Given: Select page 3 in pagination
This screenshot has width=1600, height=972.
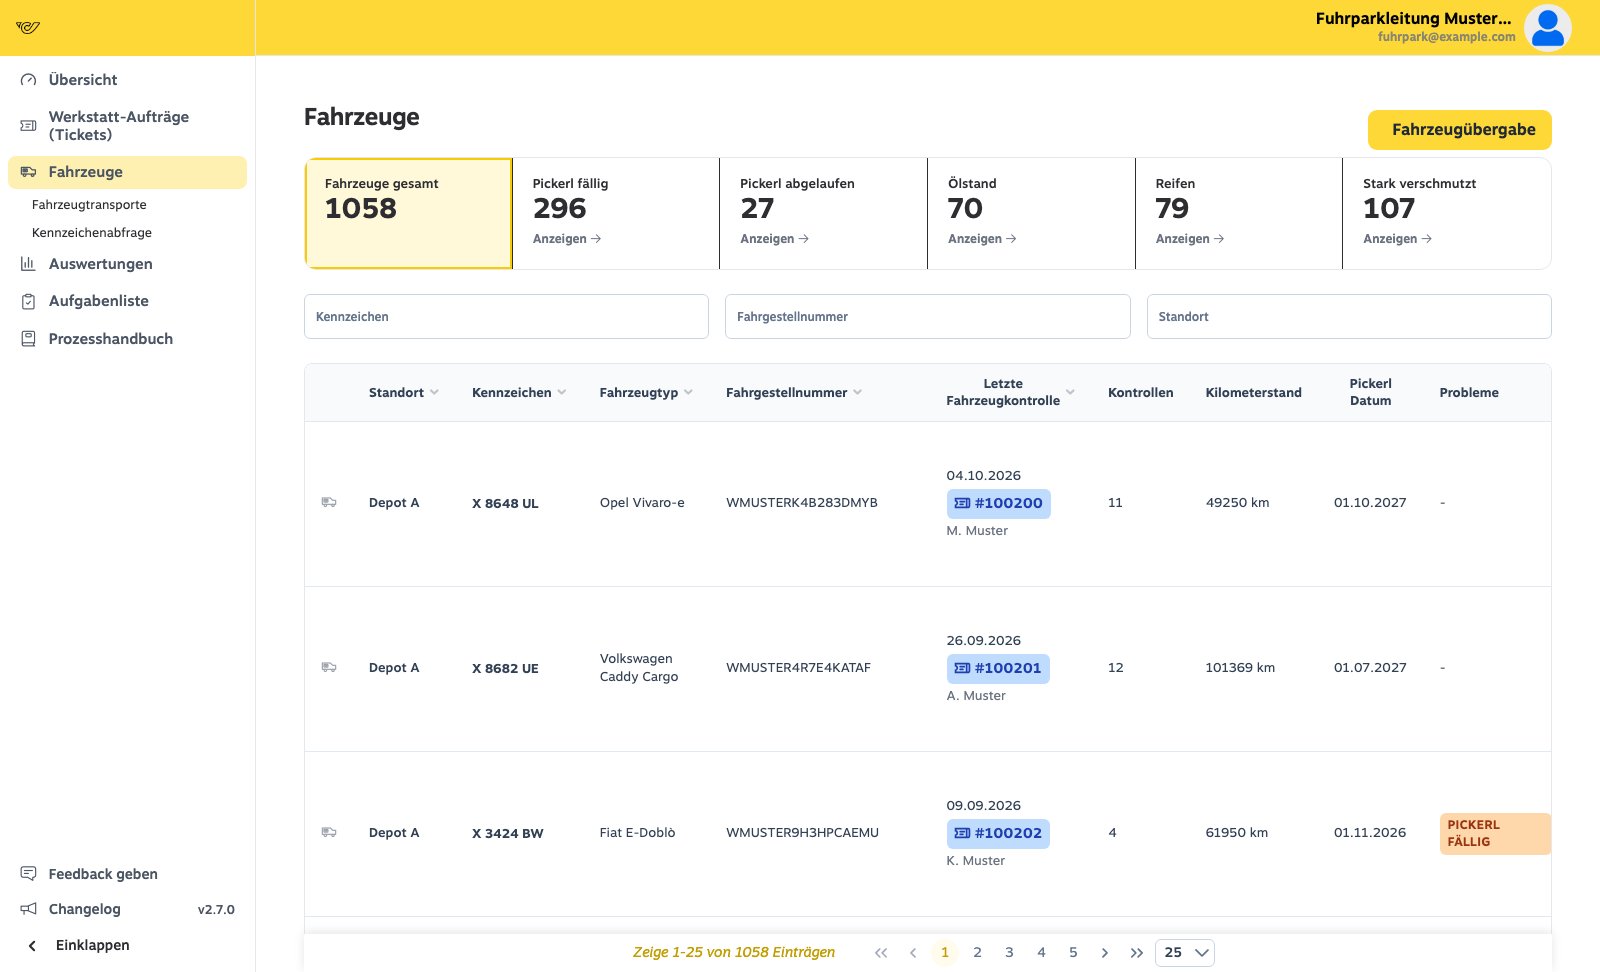Looking at the screenshot, I should pos(1009,953).
